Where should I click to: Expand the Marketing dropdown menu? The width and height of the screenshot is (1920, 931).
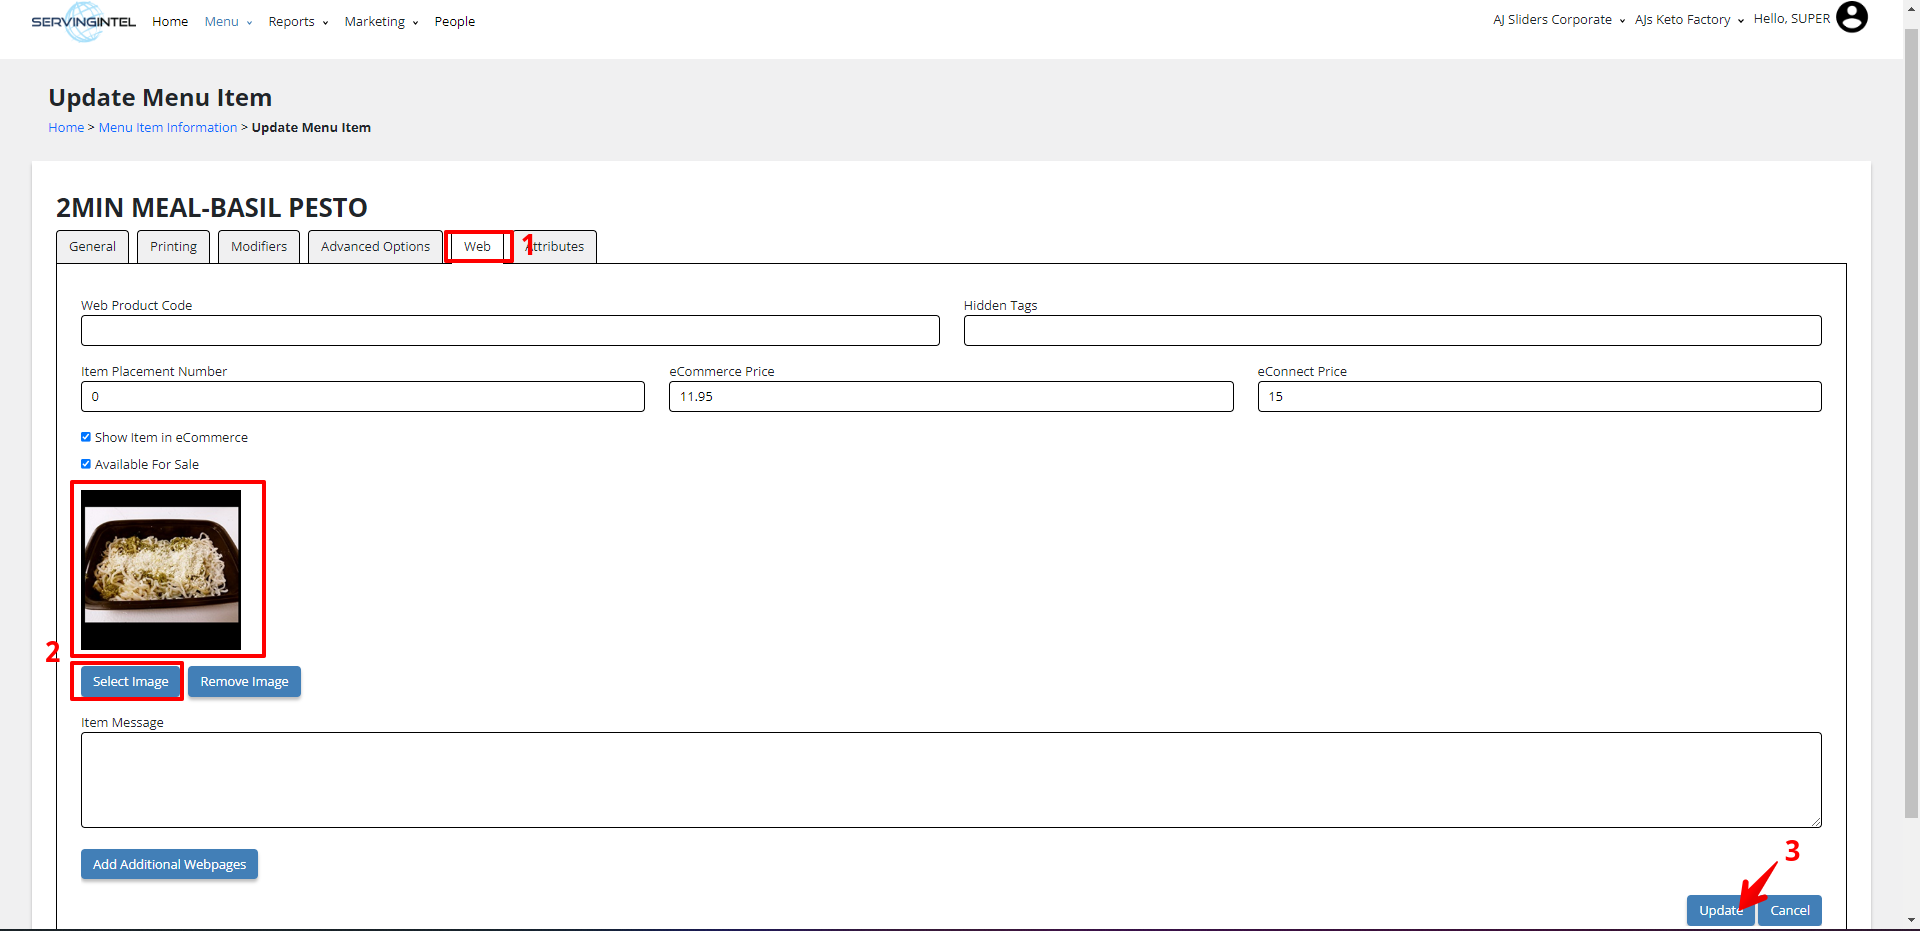coord(381,22)
